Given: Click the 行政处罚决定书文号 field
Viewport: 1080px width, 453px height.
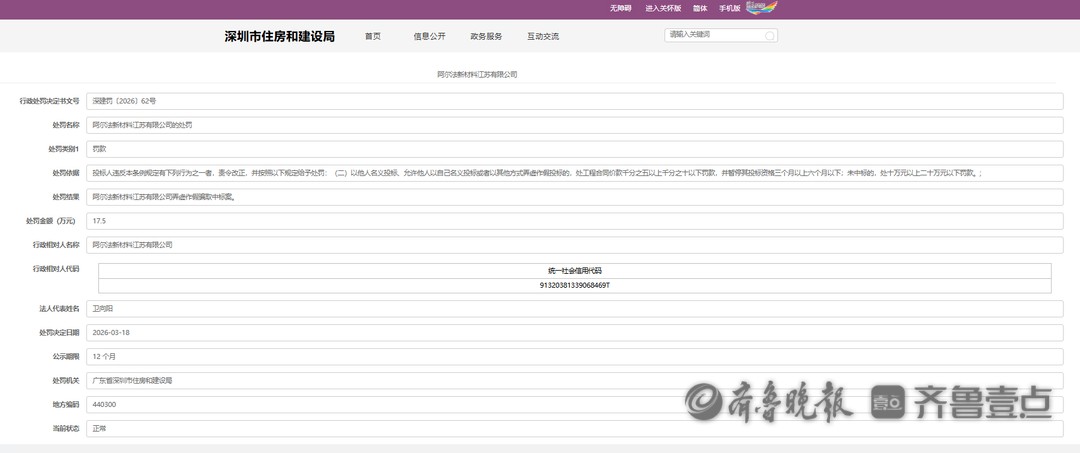Looking at the screenshot, I should click(575, 101).
